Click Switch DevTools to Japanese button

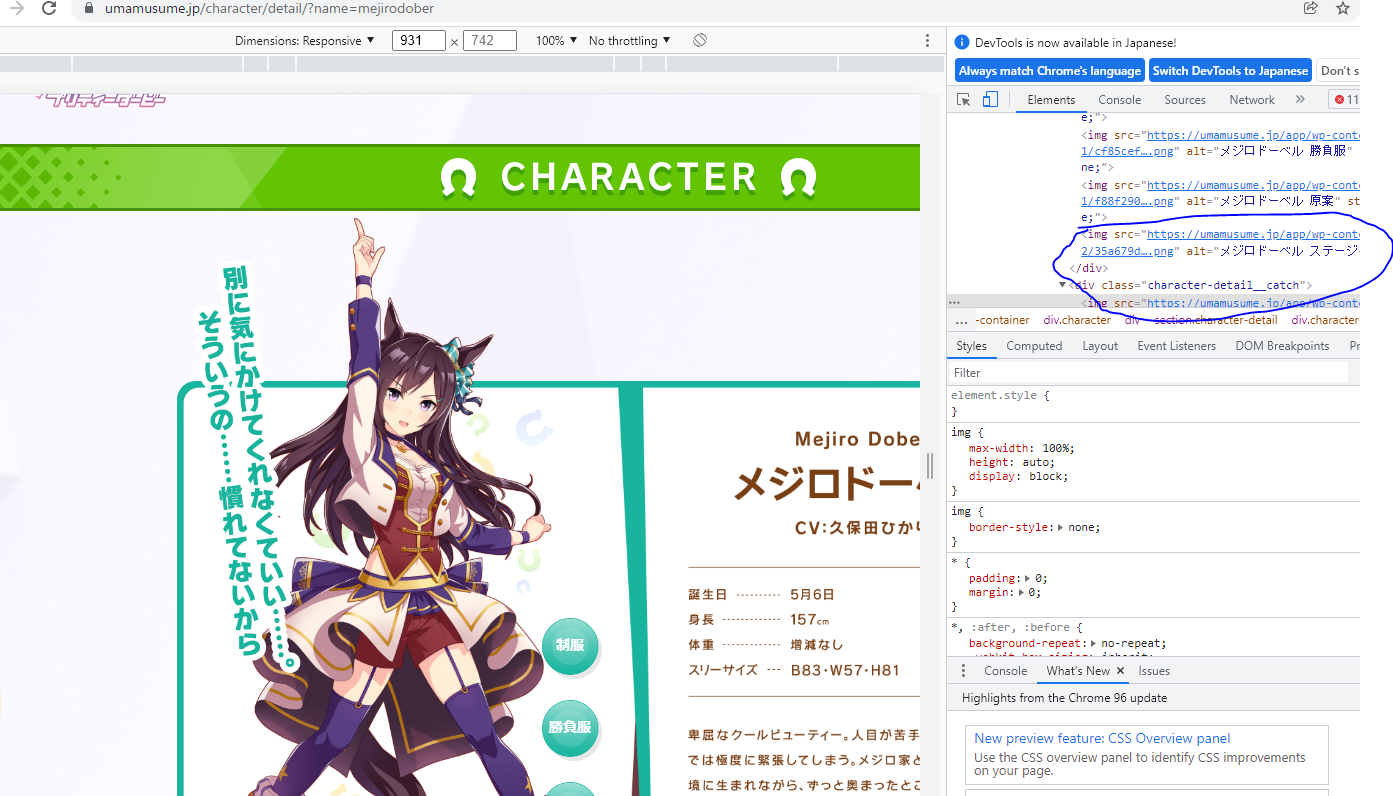pos(1230,71)
